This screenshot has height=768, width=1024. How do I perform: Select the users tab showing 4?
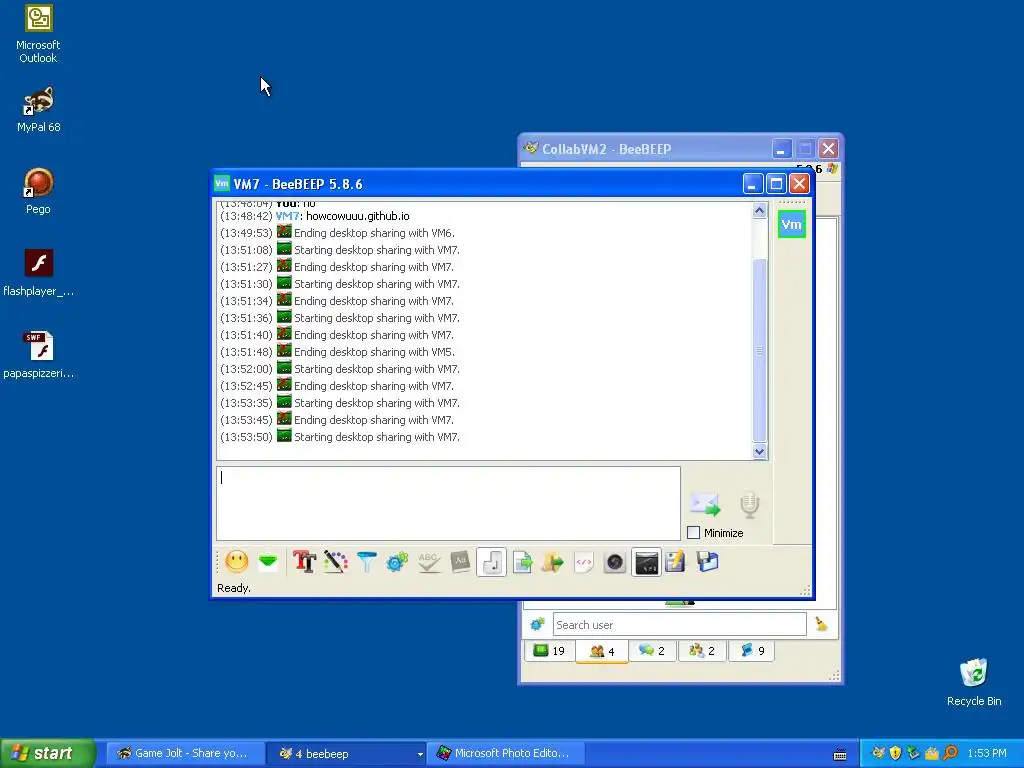[x=601, y=651]
